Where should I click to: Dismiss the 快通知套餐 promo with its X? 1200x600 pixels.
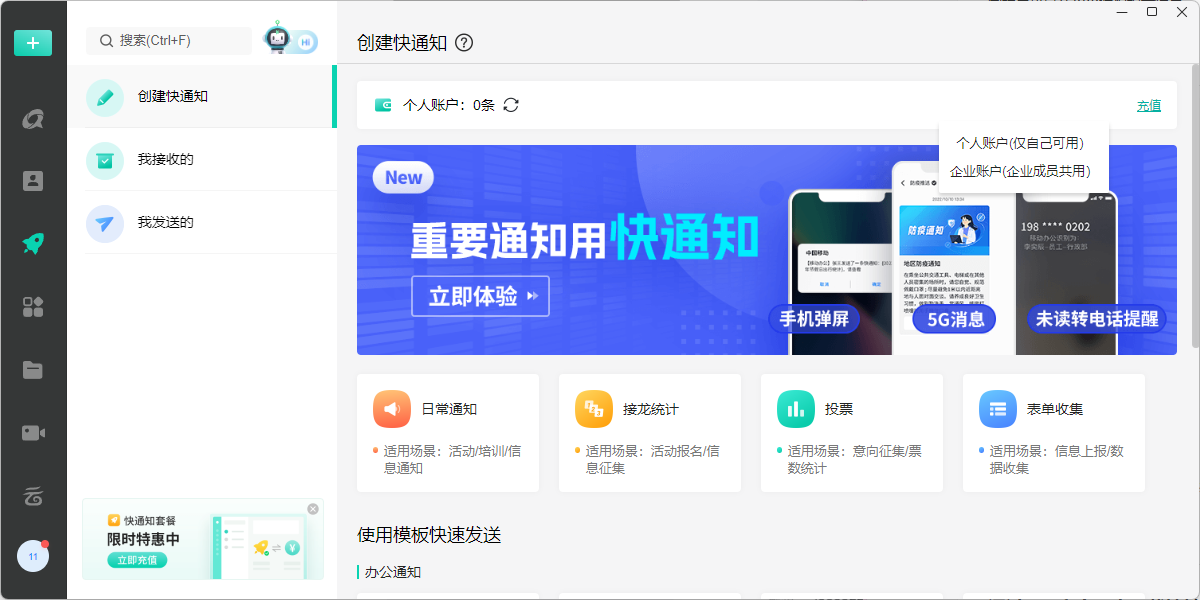[x=311, y=507]
